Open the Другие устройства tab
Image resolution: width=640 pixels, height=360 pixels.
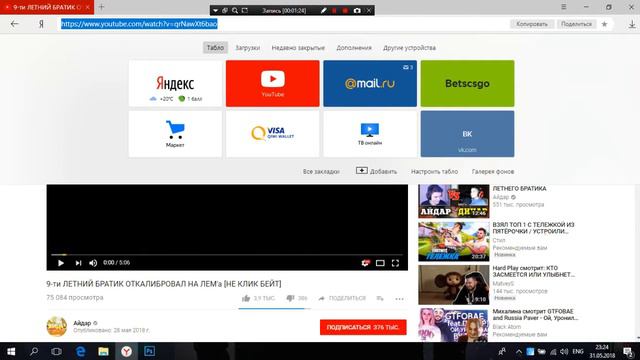click(409, 48)
